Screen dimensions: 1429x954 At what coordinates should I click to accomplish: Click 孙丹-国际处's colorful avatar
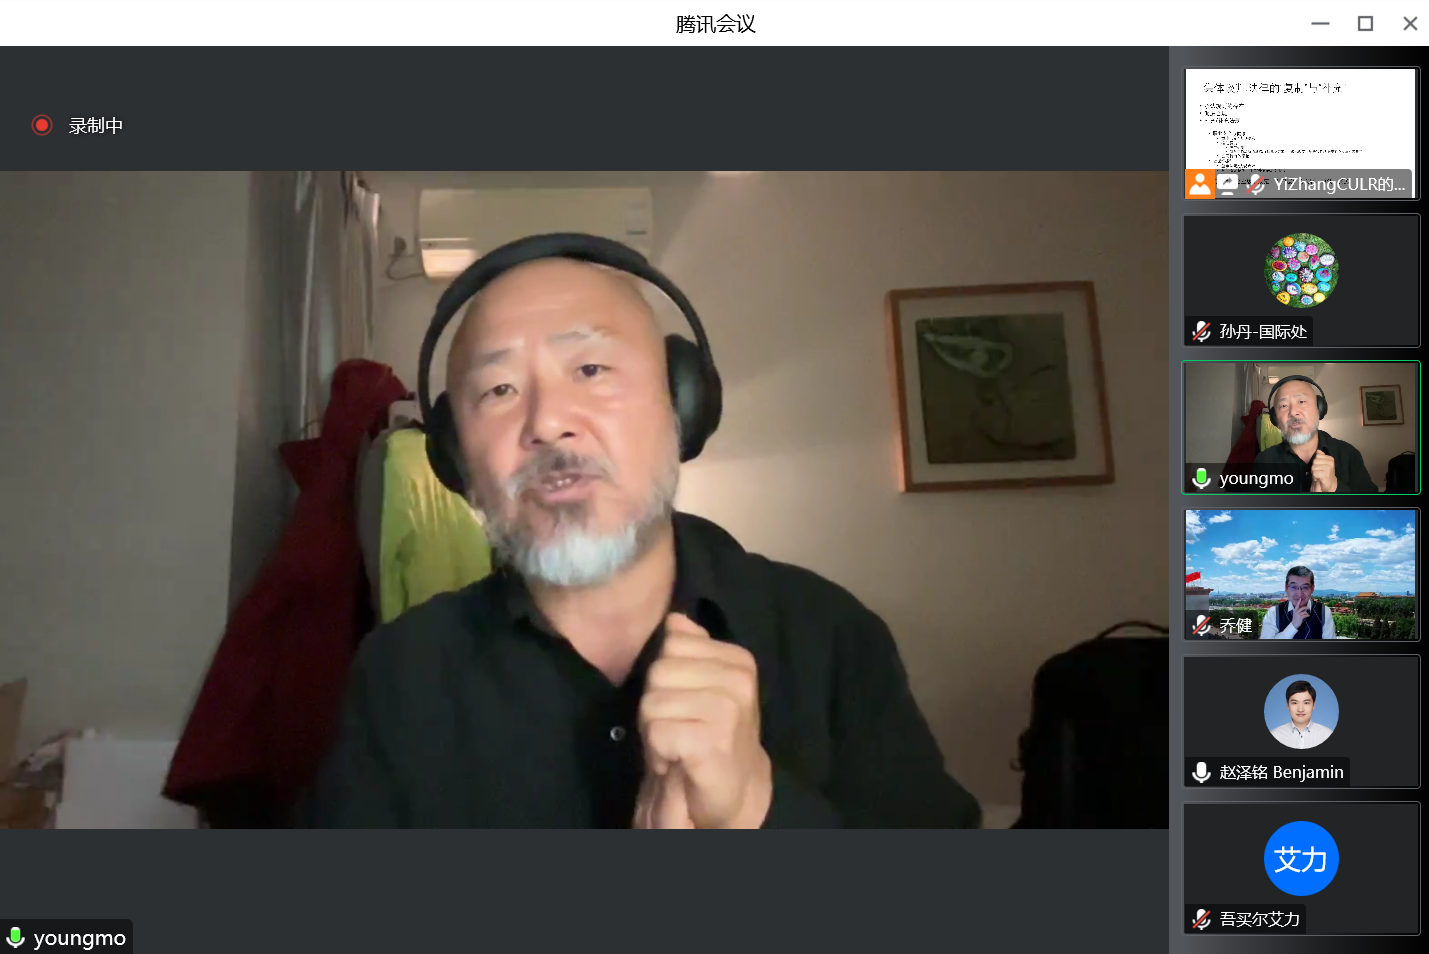[1301, 271]
